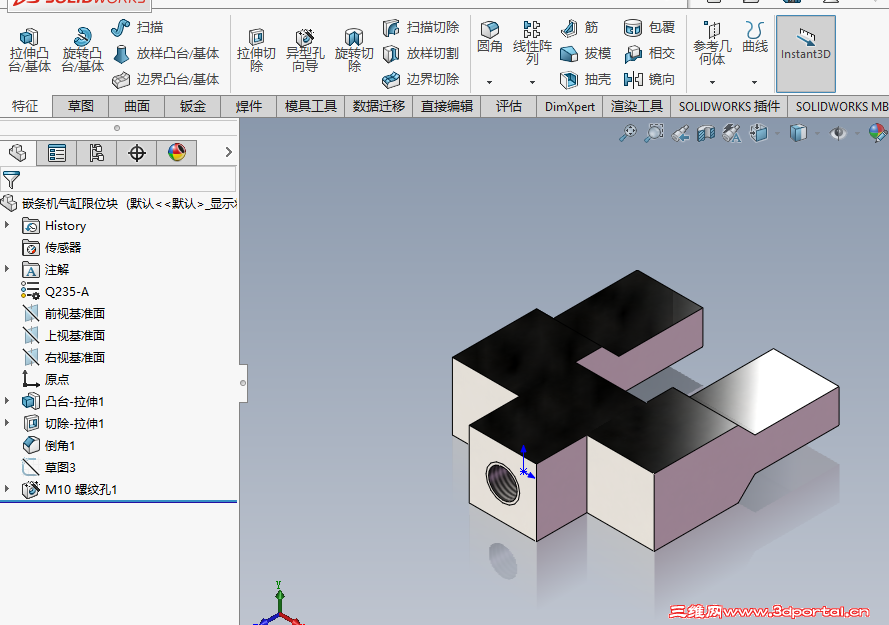Open the PropertyManager panel tab
Viewport: 889px width, 625px height.
click(x=57, y=153)
